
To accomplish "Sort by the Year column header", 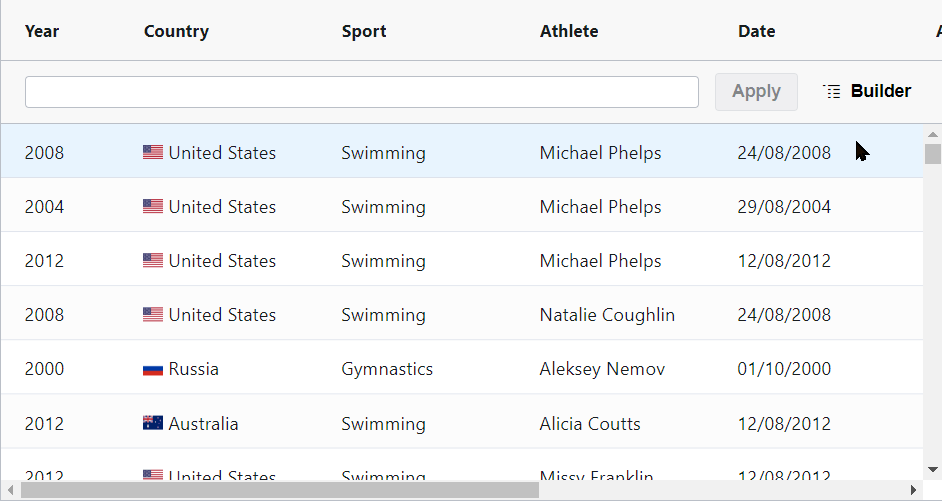I will [x=42, y=31].
